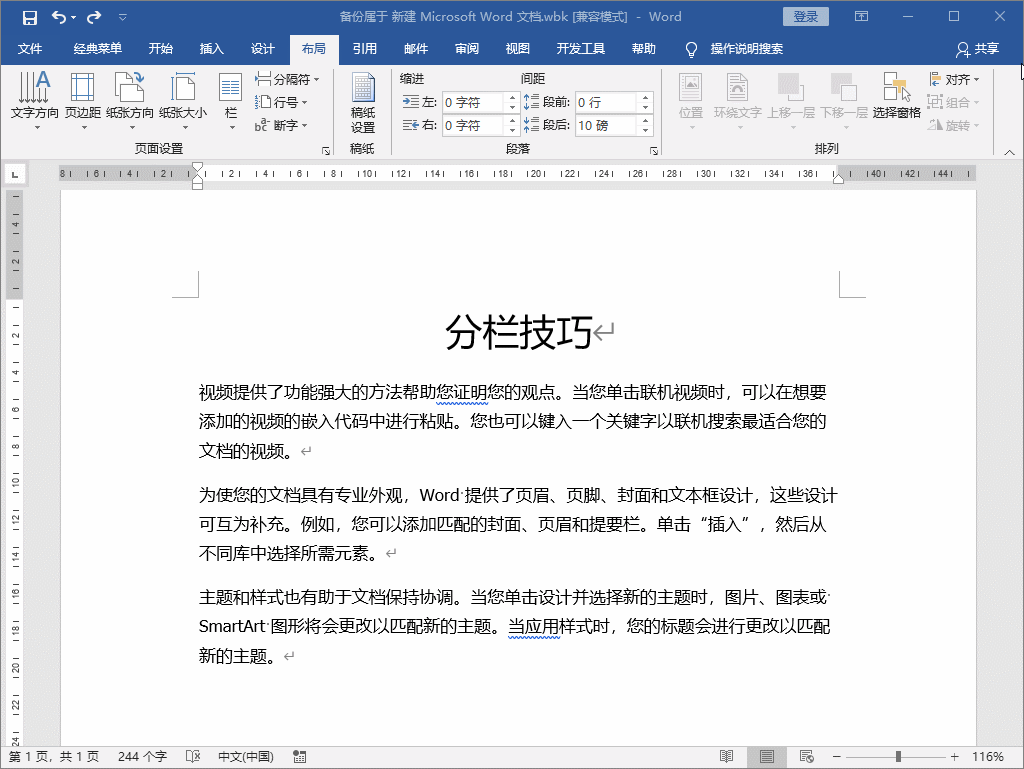
Task: Click the 共享 share button
Action: [x=978, y=49]
